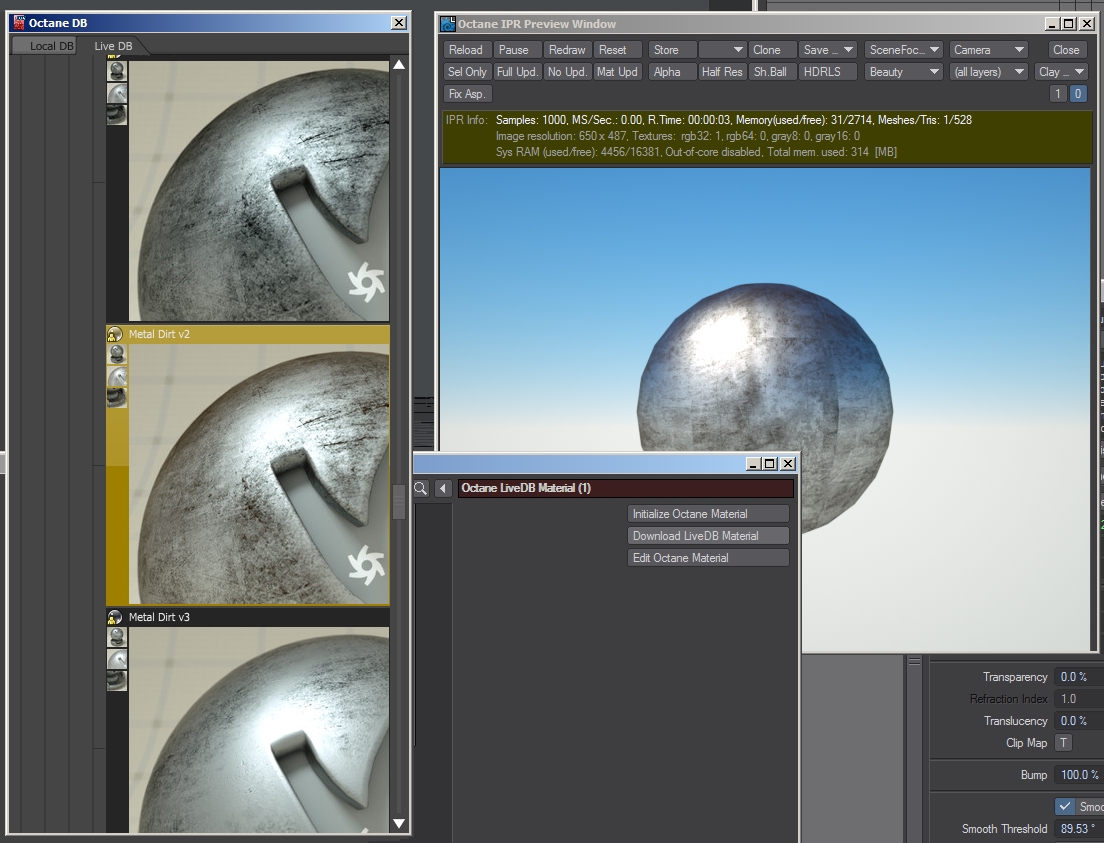Switch to the Live DB tab
Screen dimensions: 1104x843
tap(113, 46)
